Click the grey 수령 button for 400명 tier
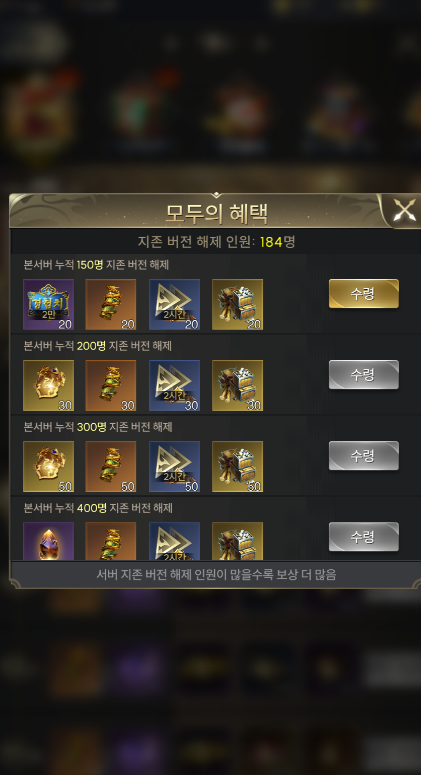 click(x=364, y=537)
